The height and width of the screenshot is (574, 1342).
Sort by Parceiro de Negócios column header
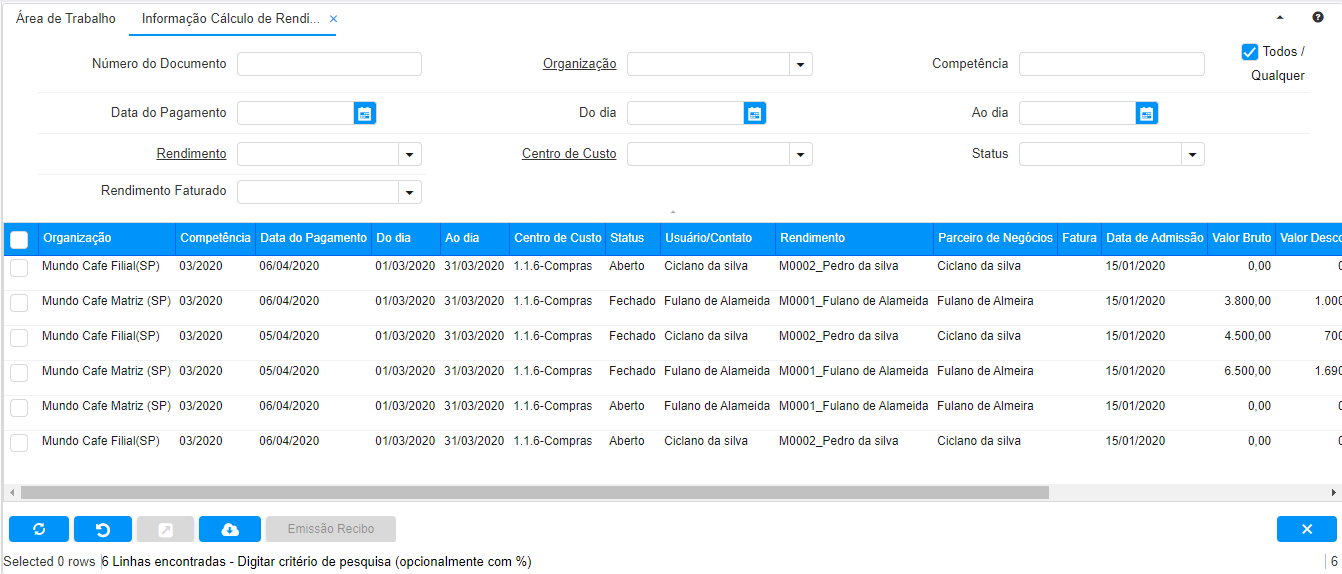995,238
